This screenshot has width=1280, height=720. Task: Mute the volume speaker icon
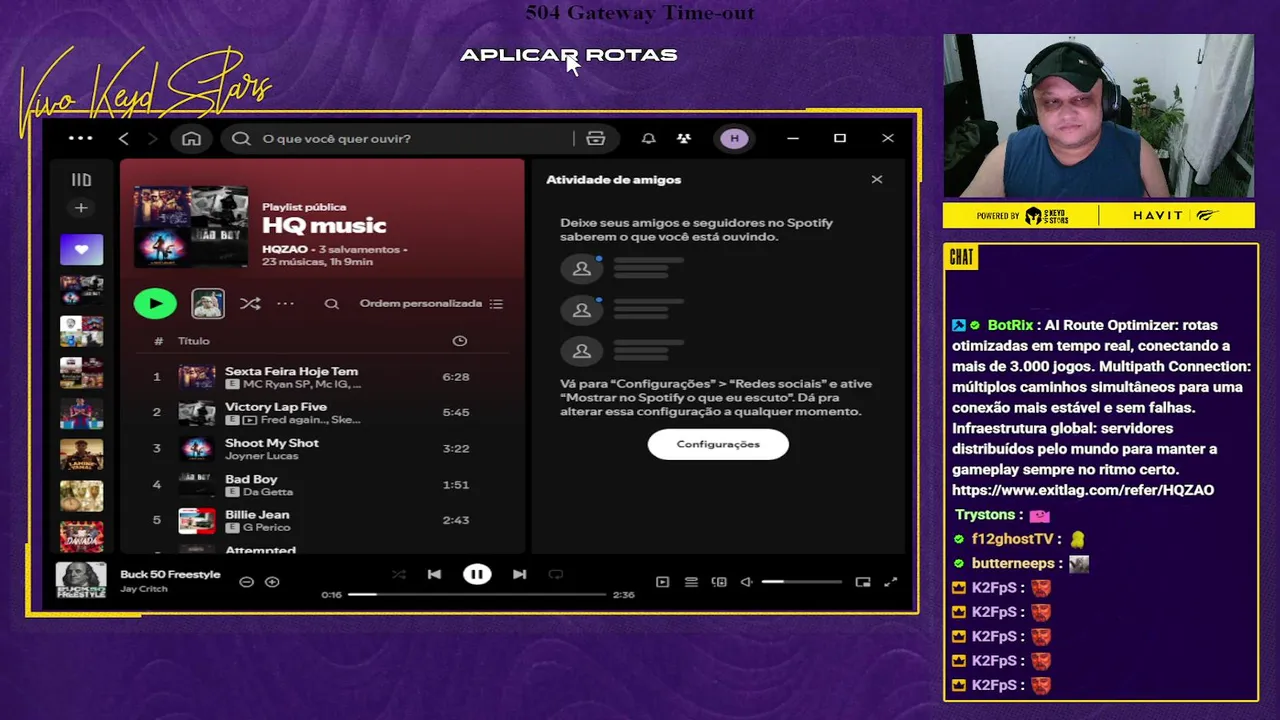click(746, 582)
